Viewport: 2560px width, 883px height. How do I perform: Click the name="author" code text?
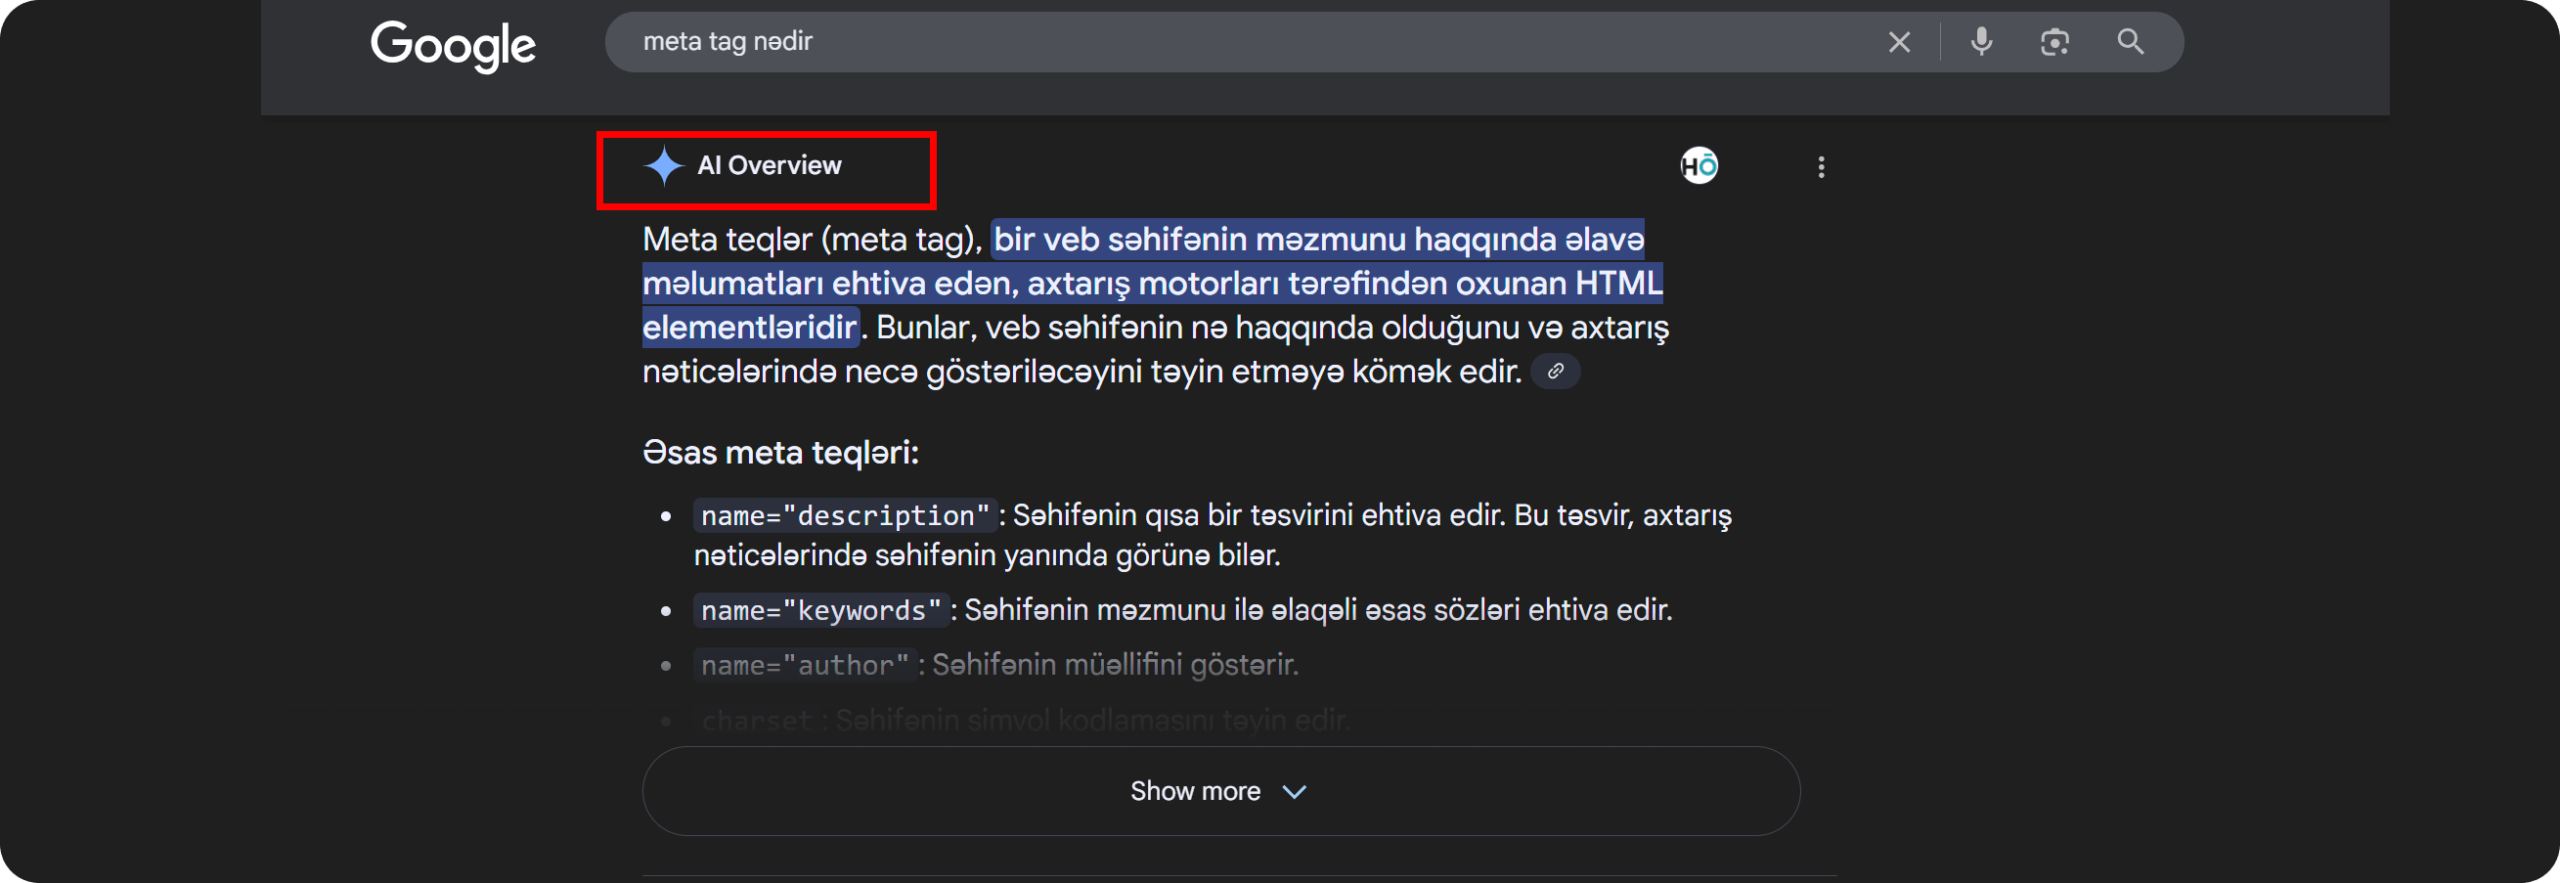click(805, 665)
